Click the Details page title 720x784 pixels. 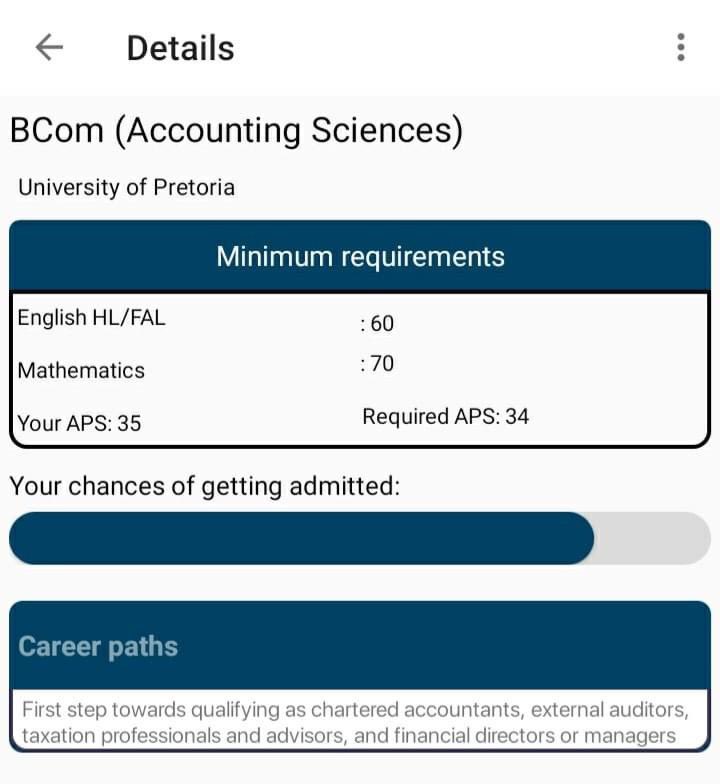tap(180, 48)
